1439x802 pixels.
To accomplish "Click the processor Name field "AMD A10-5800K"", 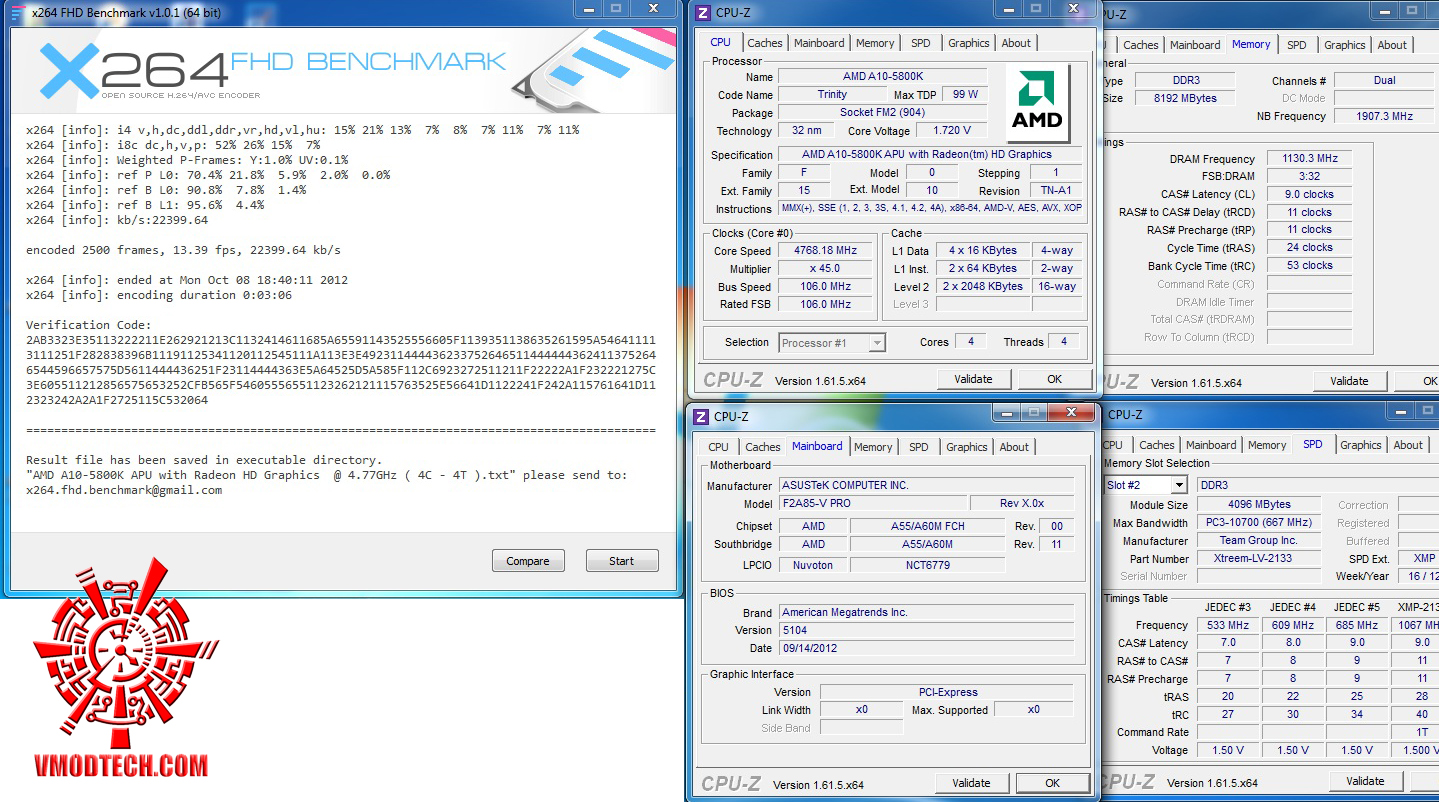I will 882,77.
